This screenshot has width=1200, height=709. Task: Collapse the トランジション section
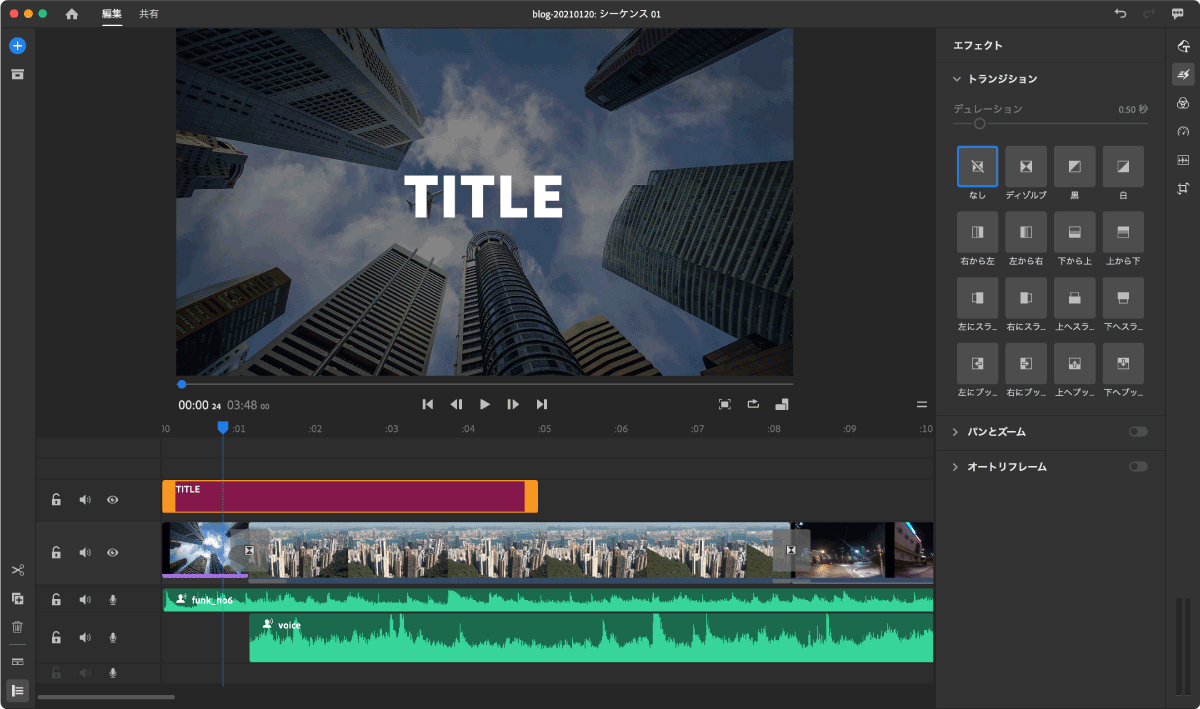click(957, 79)
